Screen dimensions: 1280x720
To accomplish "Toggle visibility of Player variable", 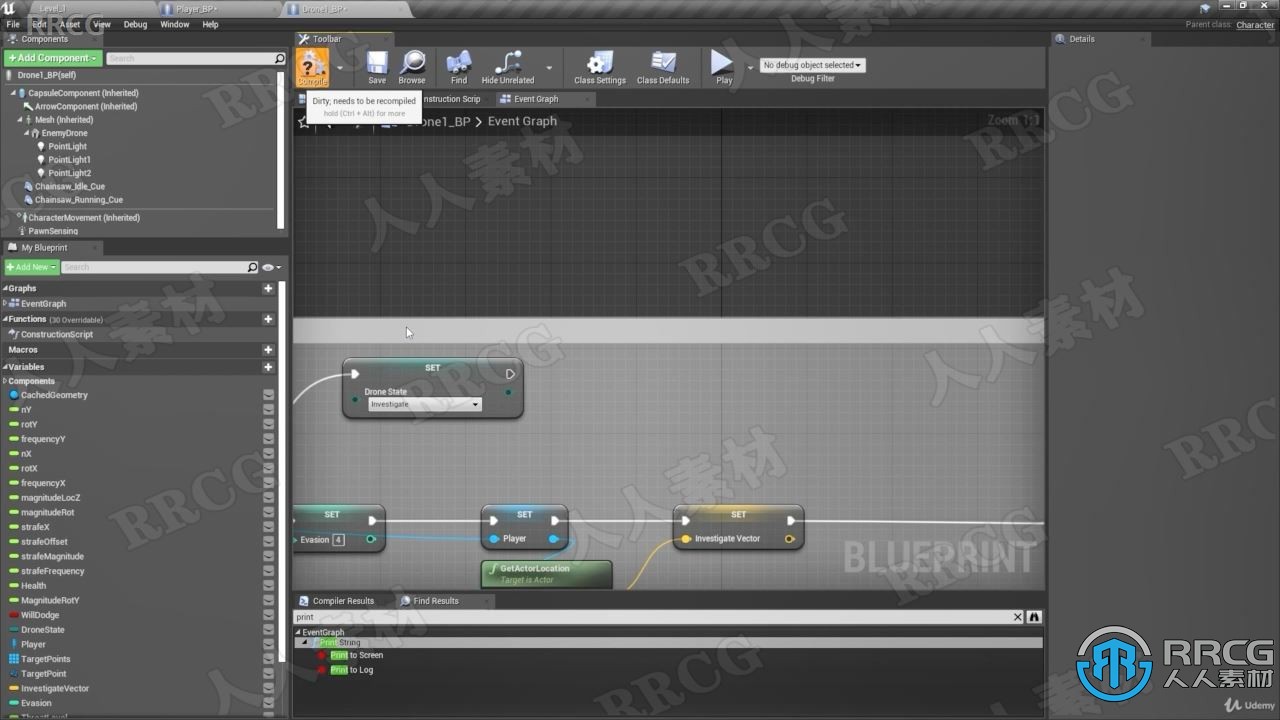I will pos(268,645).
